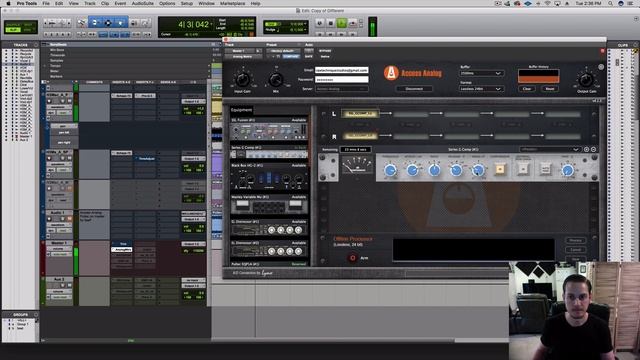Select Series G Comp unit in Equipment list
The image size is (640, 360).
coord(269,151)
